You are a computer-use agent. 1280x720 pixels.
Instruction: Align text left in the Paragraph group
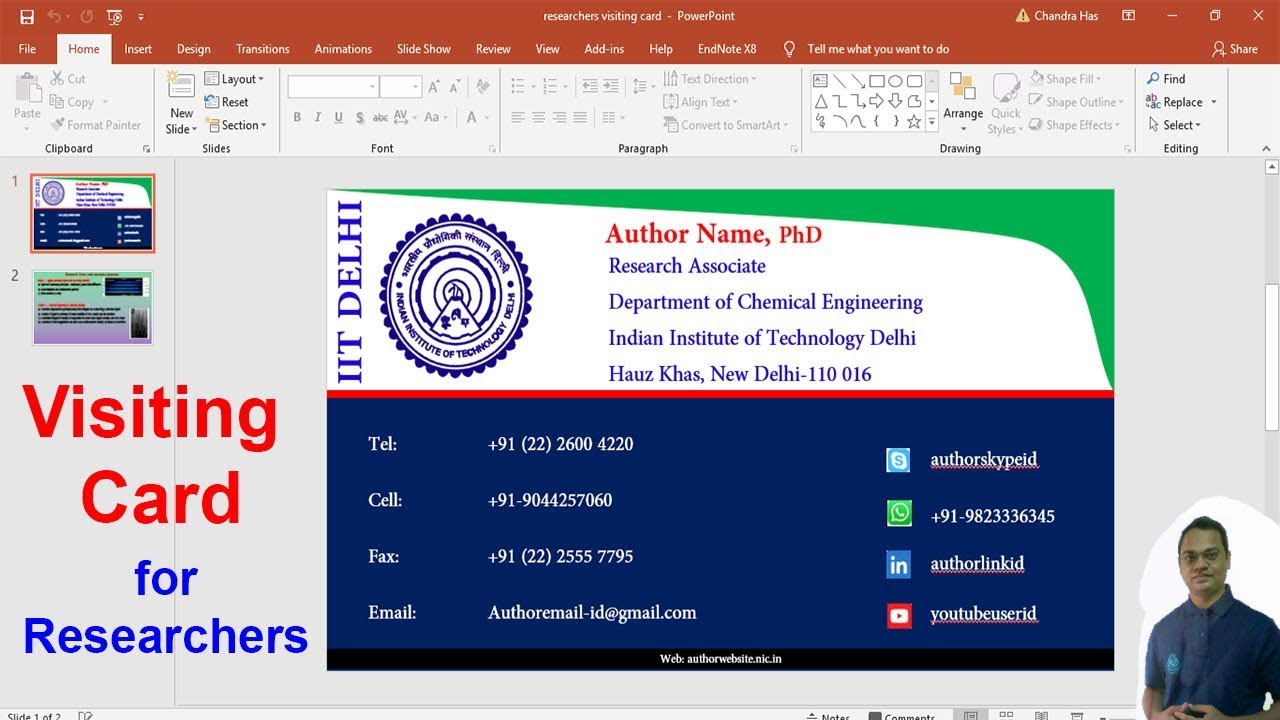point(518,117)
